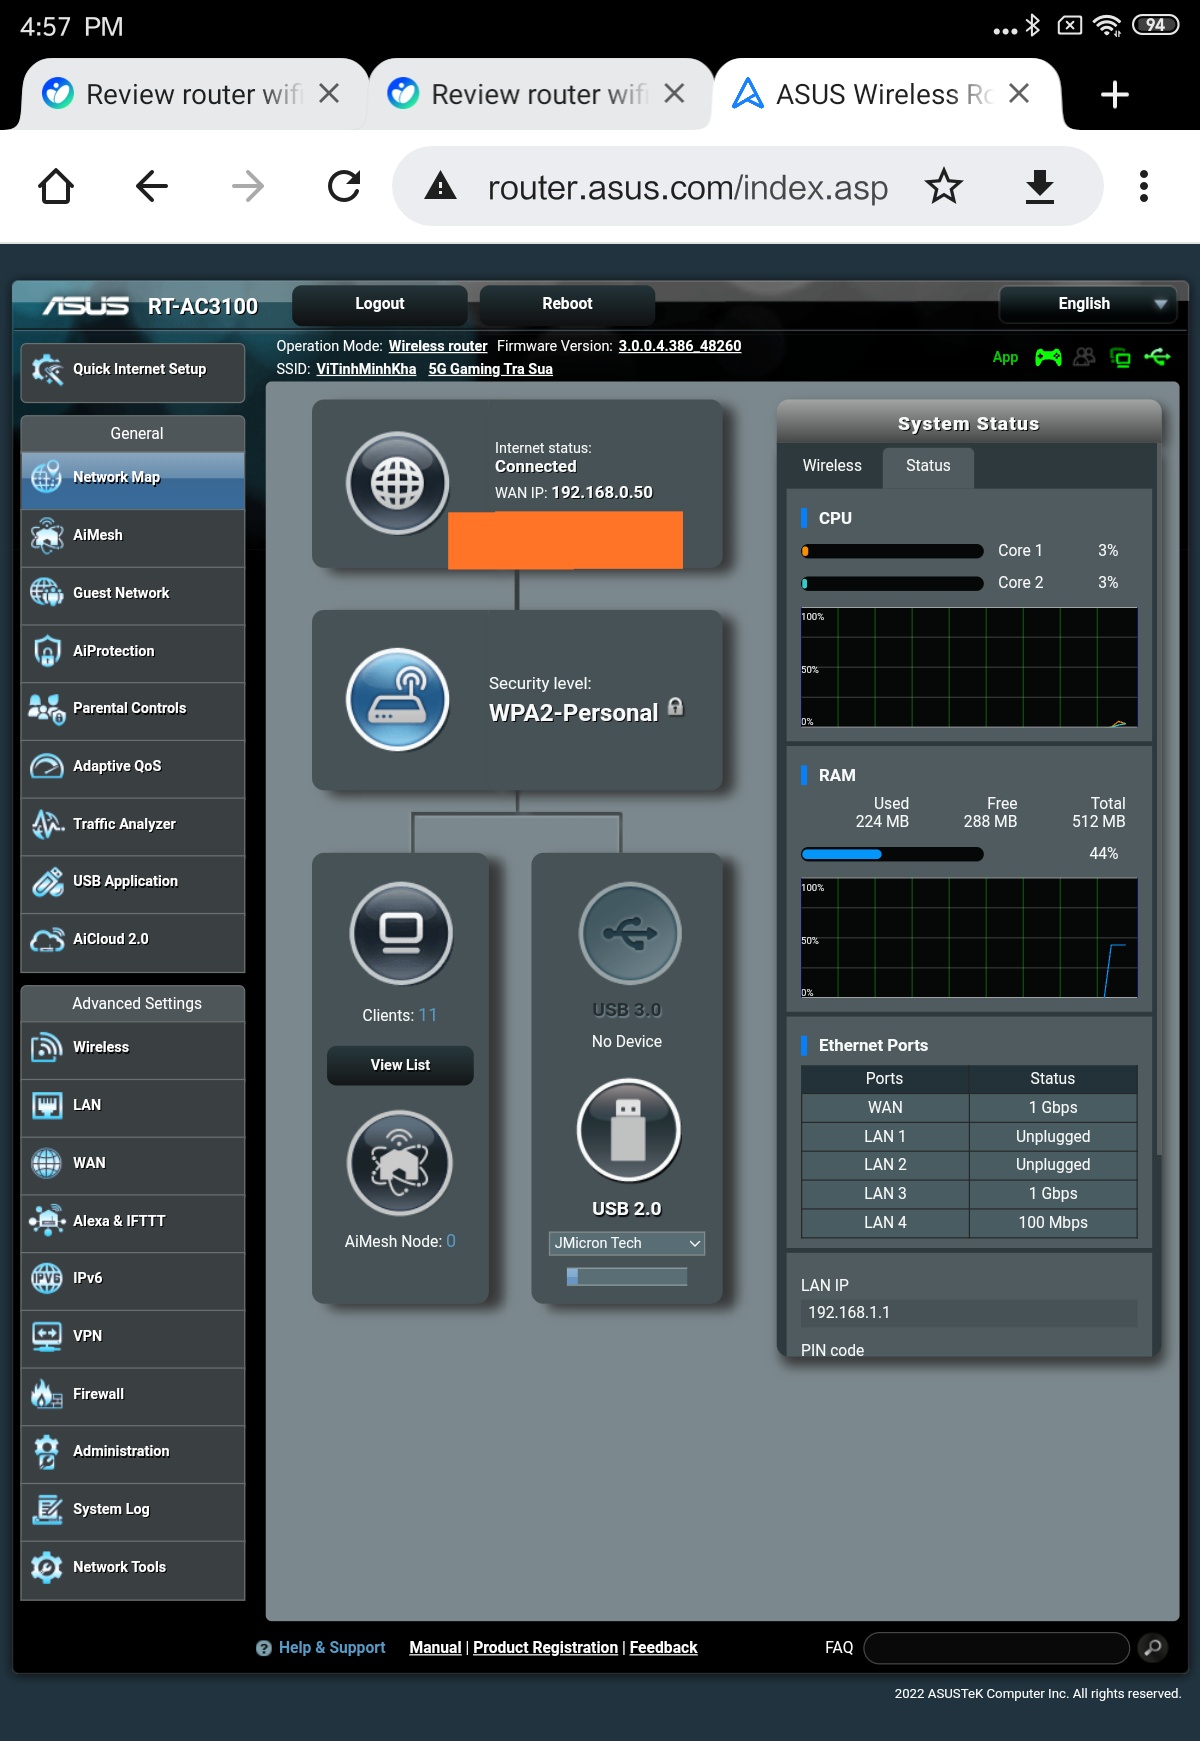Bookmark page with the star icon
This screenshot has height=1741, width=1200.
(x=943, y=187)
